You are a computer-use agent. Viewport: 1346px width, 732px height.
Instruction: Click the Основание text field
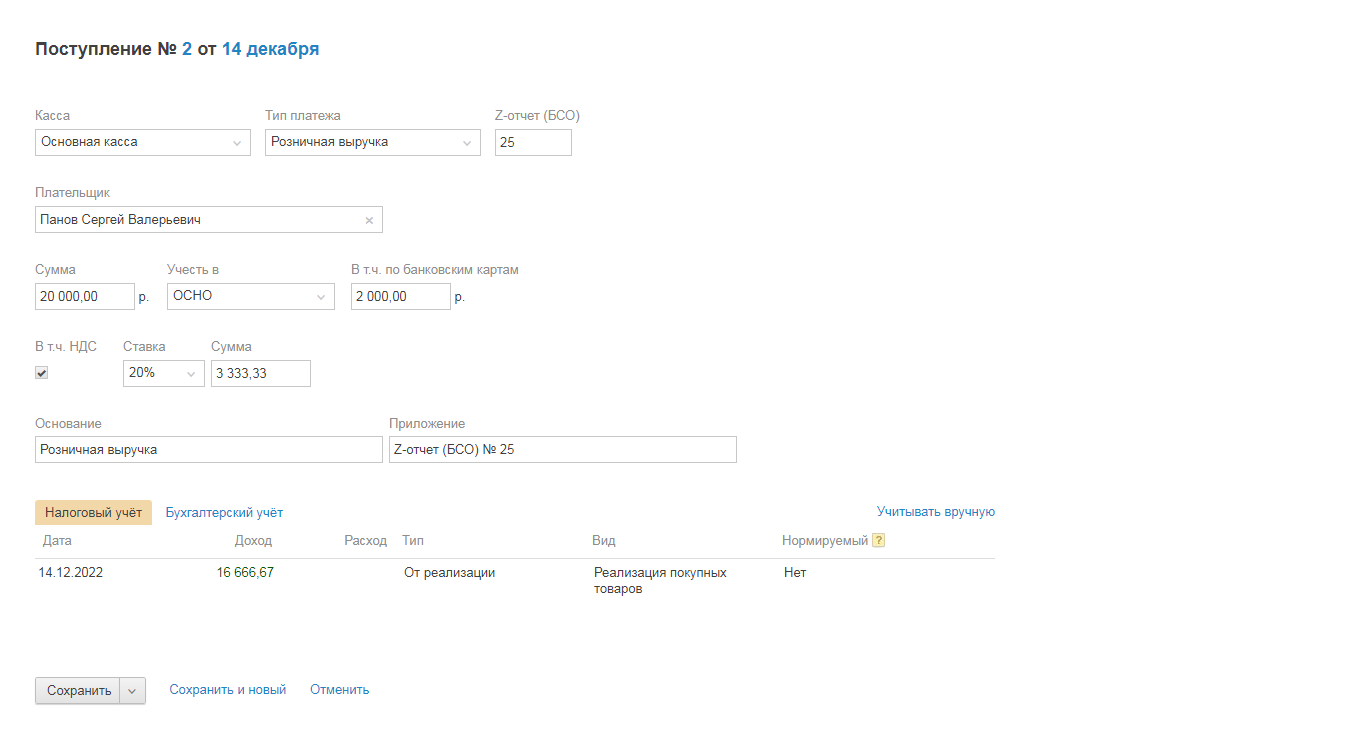coord(208,450)
